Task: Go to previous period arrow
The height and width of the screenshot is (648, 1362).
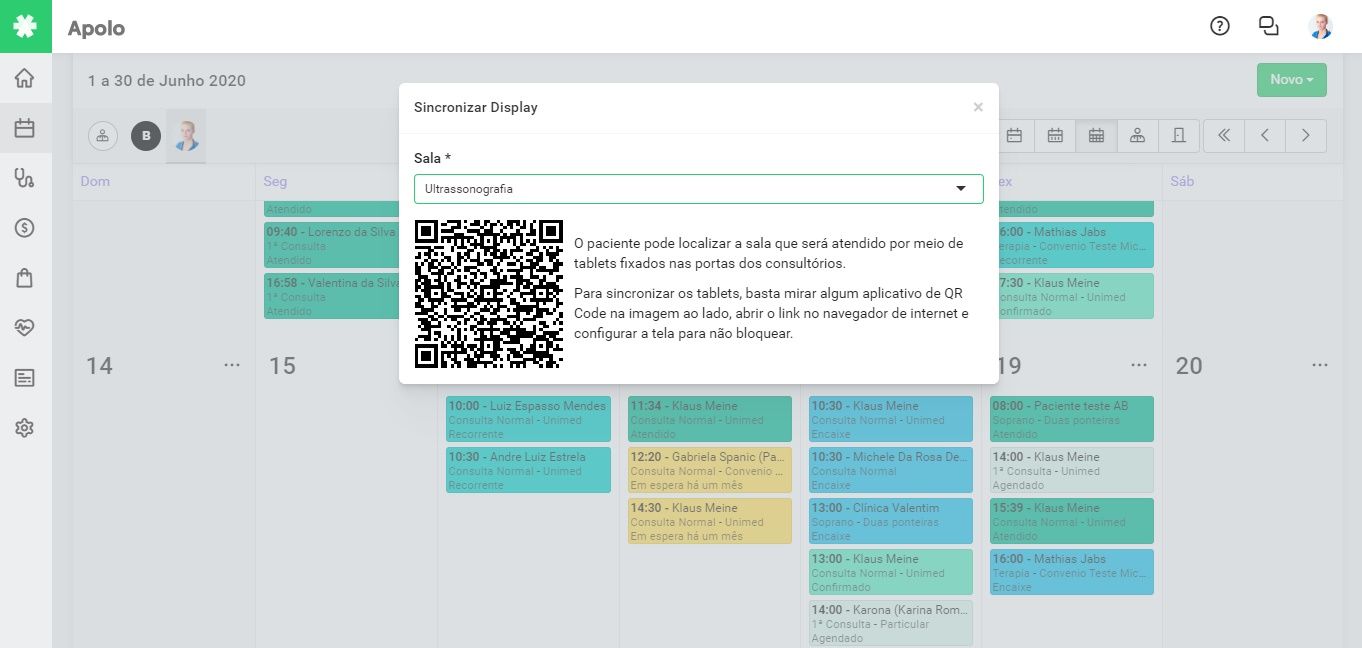Action: [x=1265, y=136]
